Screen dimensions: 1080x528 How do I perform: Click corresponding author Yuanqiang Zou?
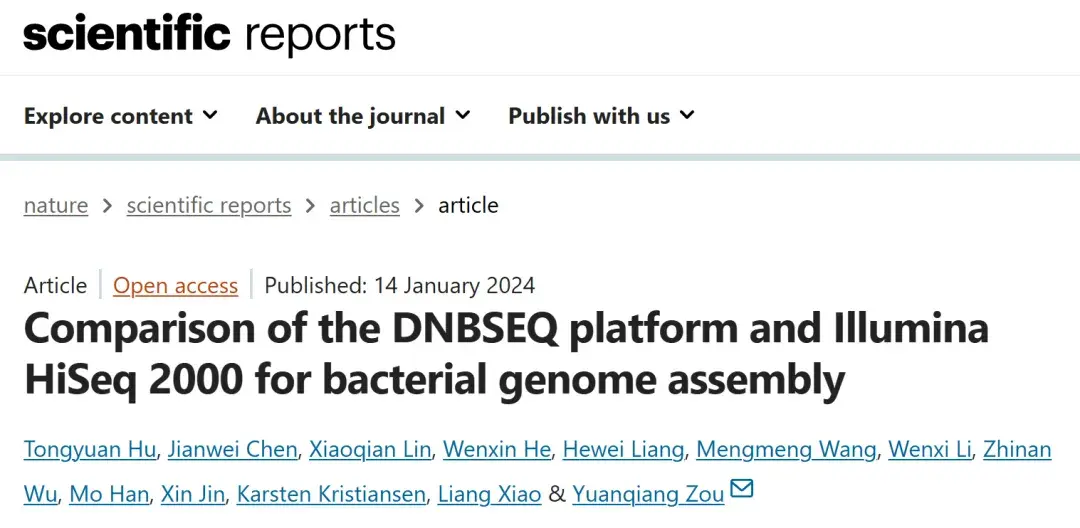(648, 494)
